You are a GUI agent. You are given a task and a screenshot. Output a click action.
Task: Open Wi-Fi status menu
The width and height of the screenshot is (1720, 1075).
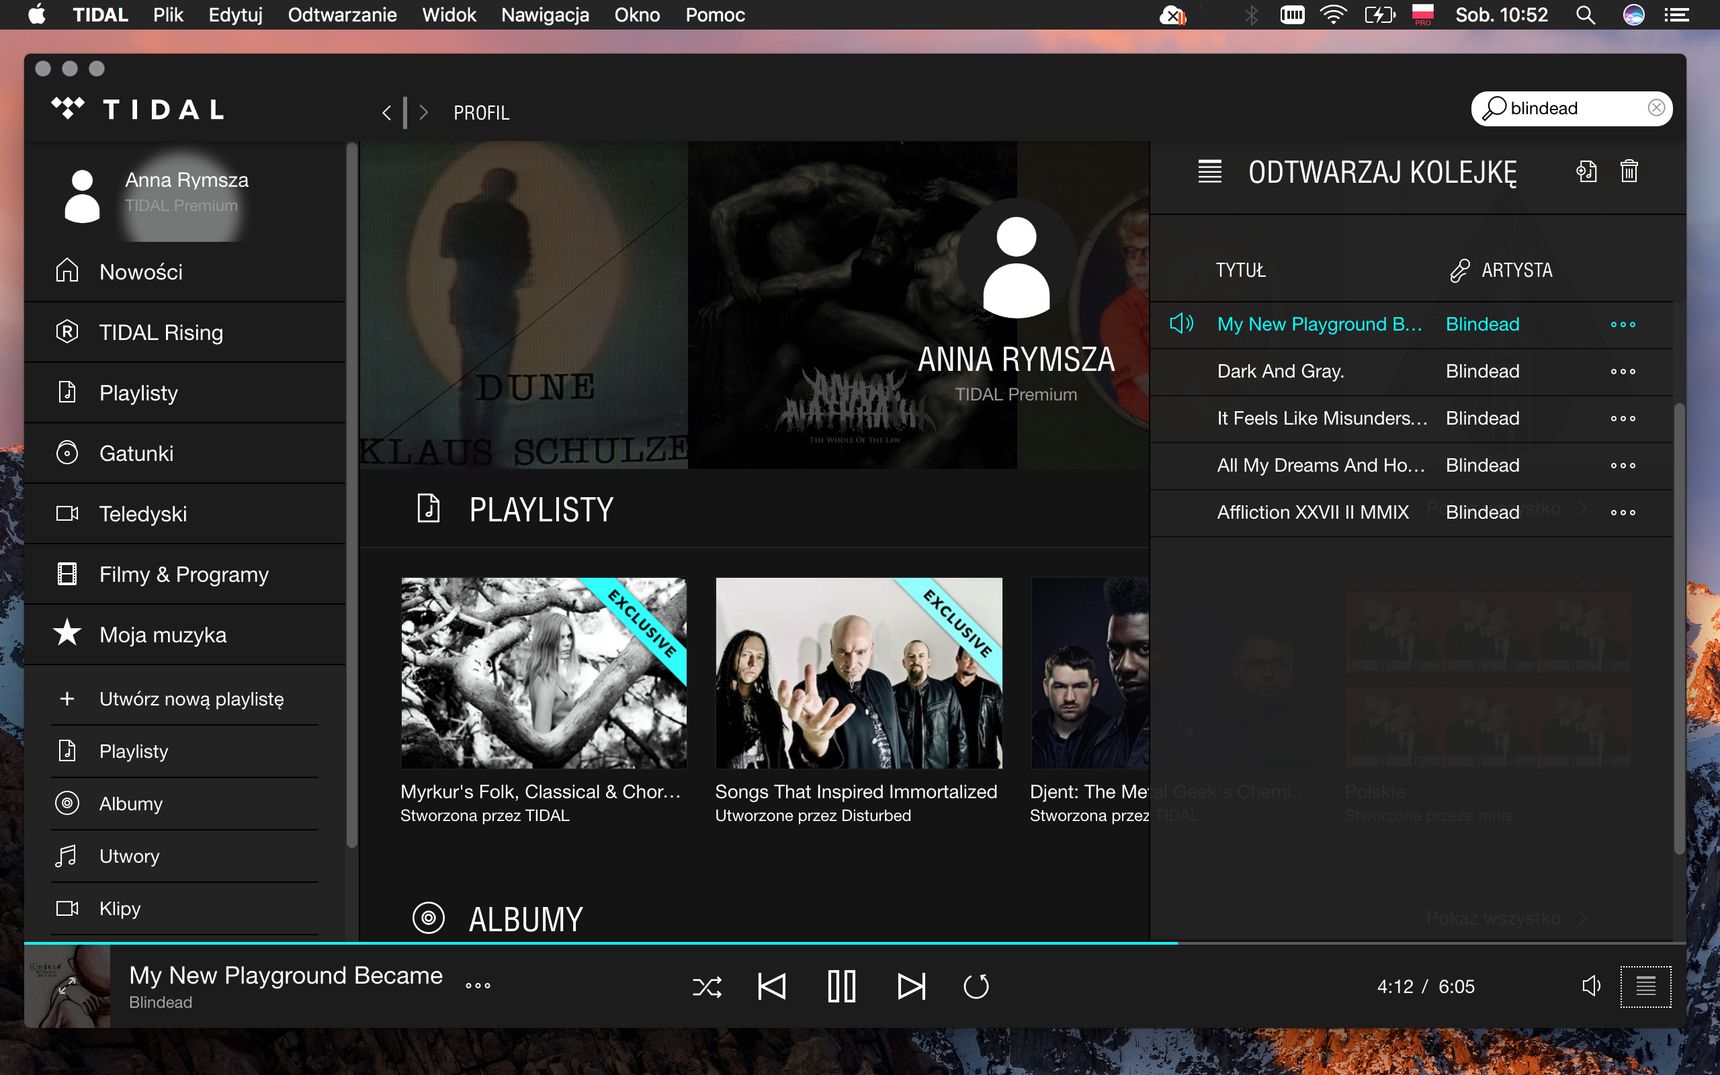pos(1333,15)
